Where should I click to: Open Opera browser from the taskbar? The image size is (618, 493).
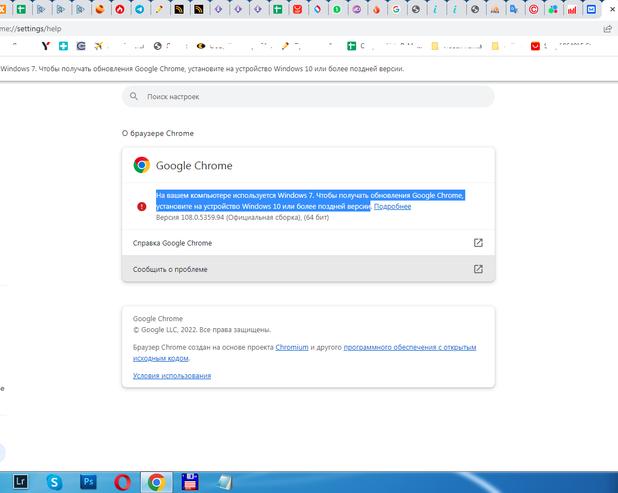[122, 482]
